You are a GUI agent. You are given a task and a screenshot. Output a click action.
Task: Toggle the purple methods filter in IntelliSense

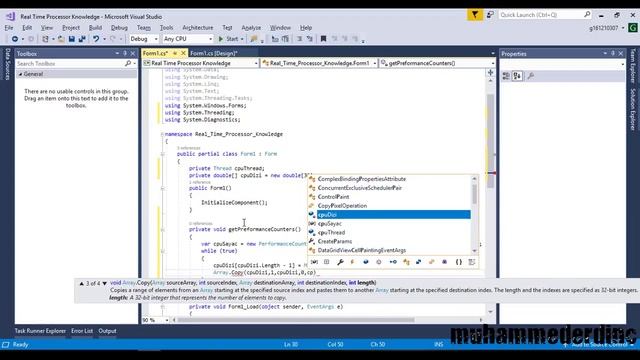(444, 262)
